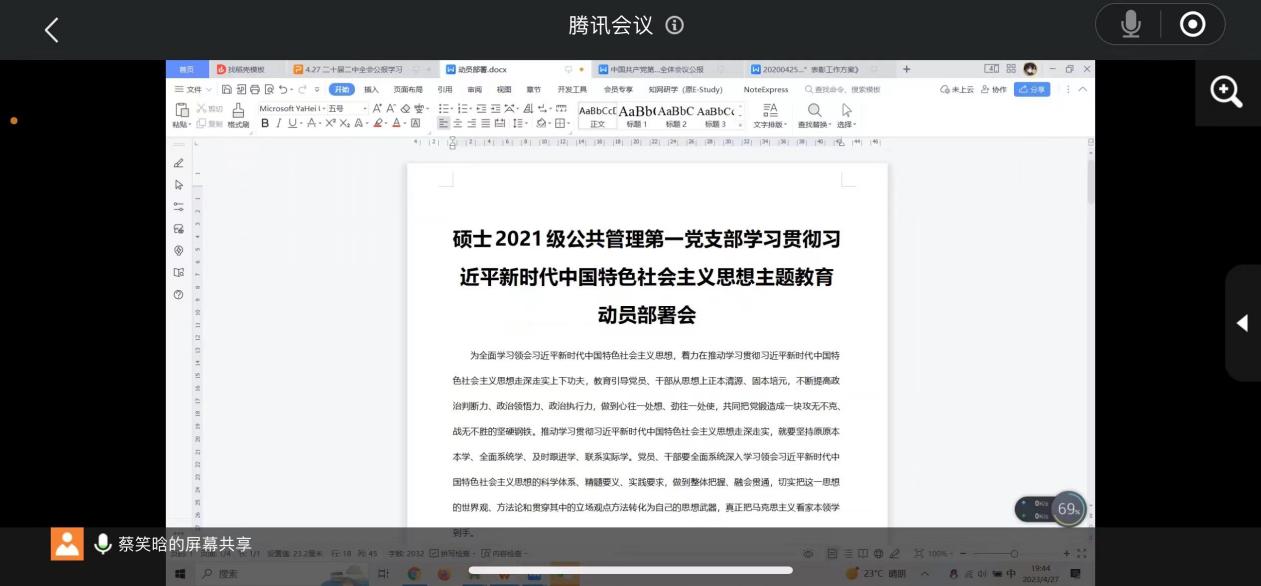Toggle bold formatting
This screenshot has height=586, width=1261.
pos(265,123)
